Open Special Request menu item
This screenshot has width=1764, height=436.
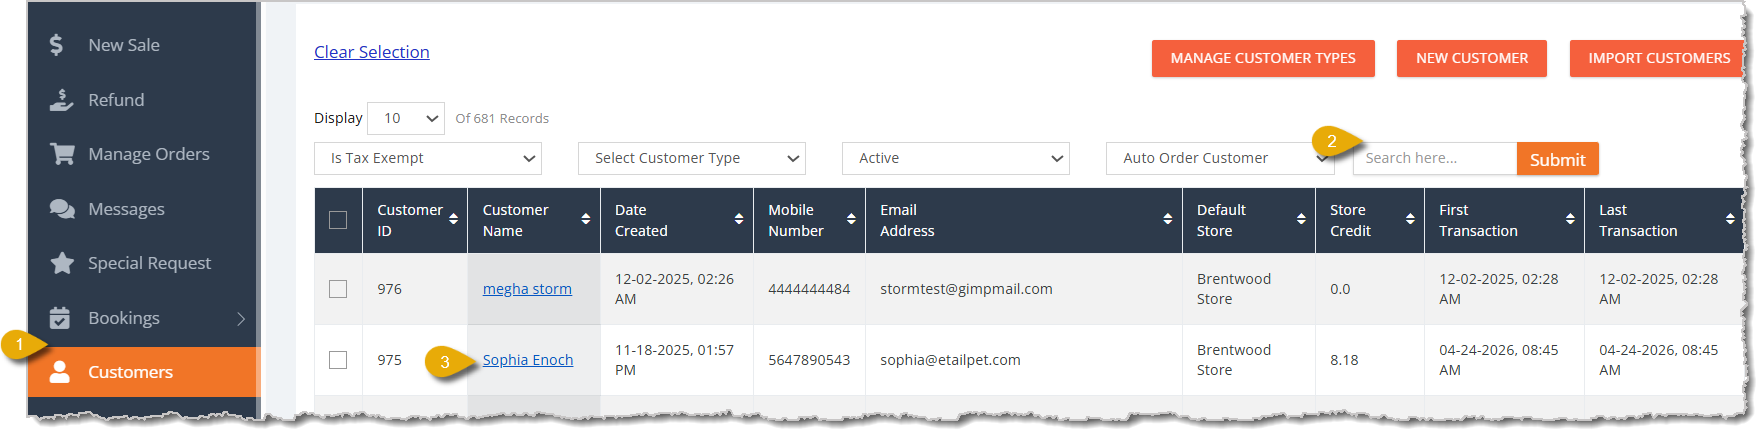pos(149,263)
